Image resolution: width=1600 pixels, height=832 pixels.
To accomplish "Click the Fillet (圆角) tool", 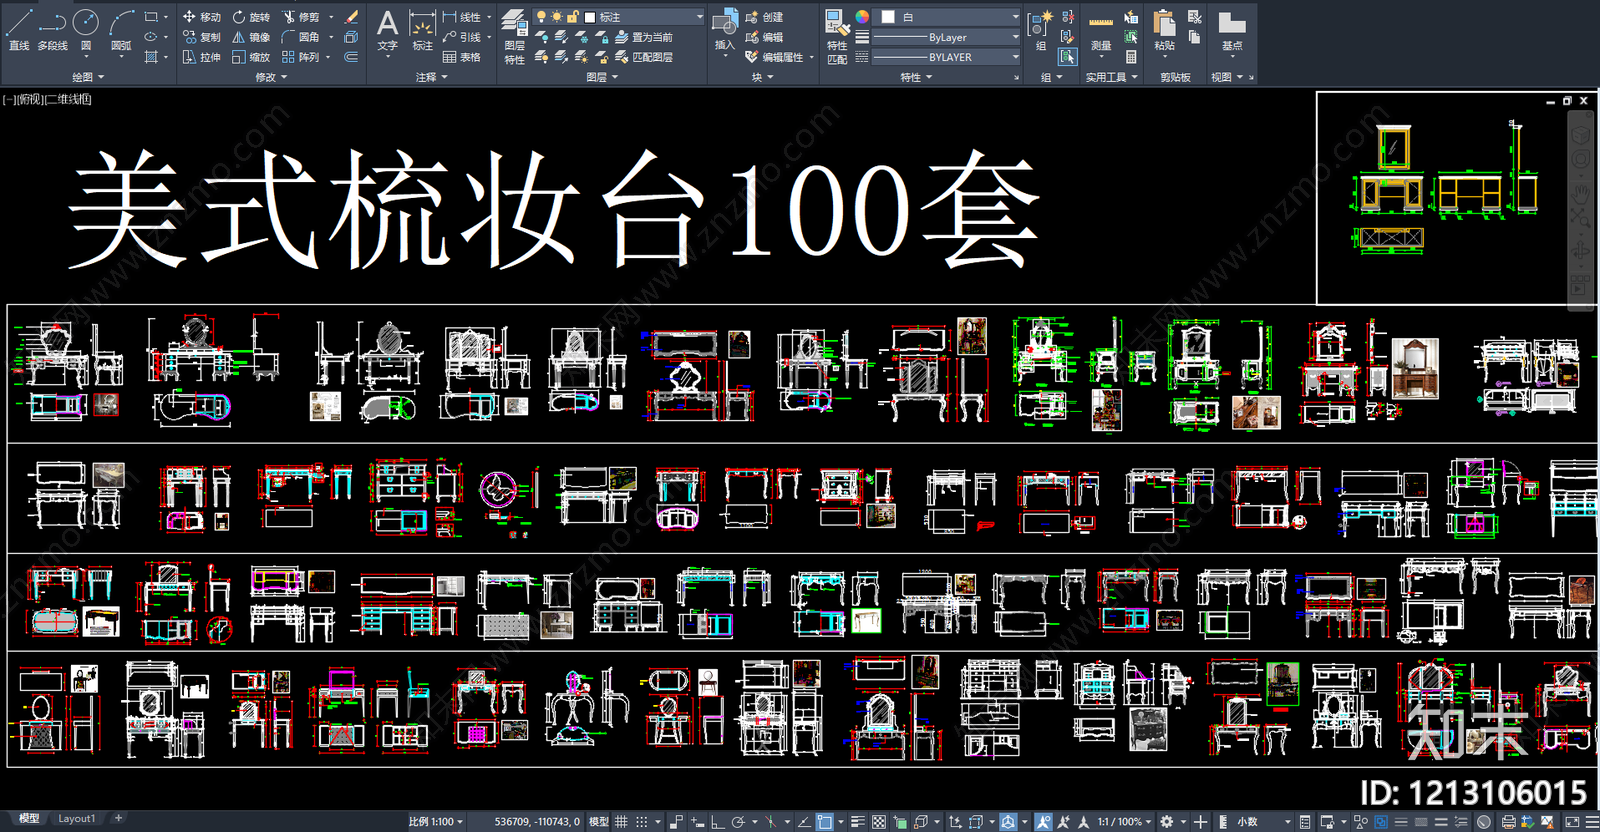I will tap(301, 37).
